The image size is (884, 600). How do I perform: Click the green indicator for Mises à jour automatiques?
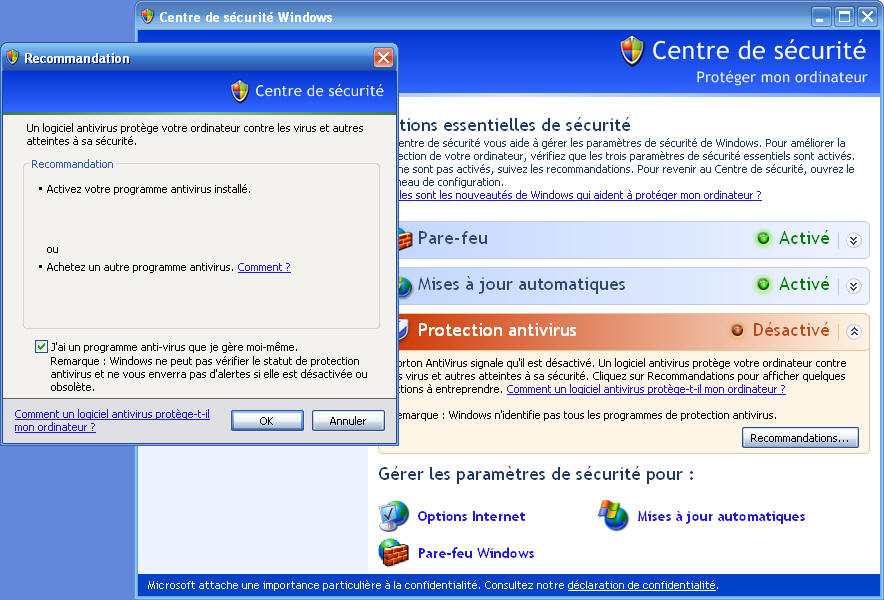[x=764, y=285]
